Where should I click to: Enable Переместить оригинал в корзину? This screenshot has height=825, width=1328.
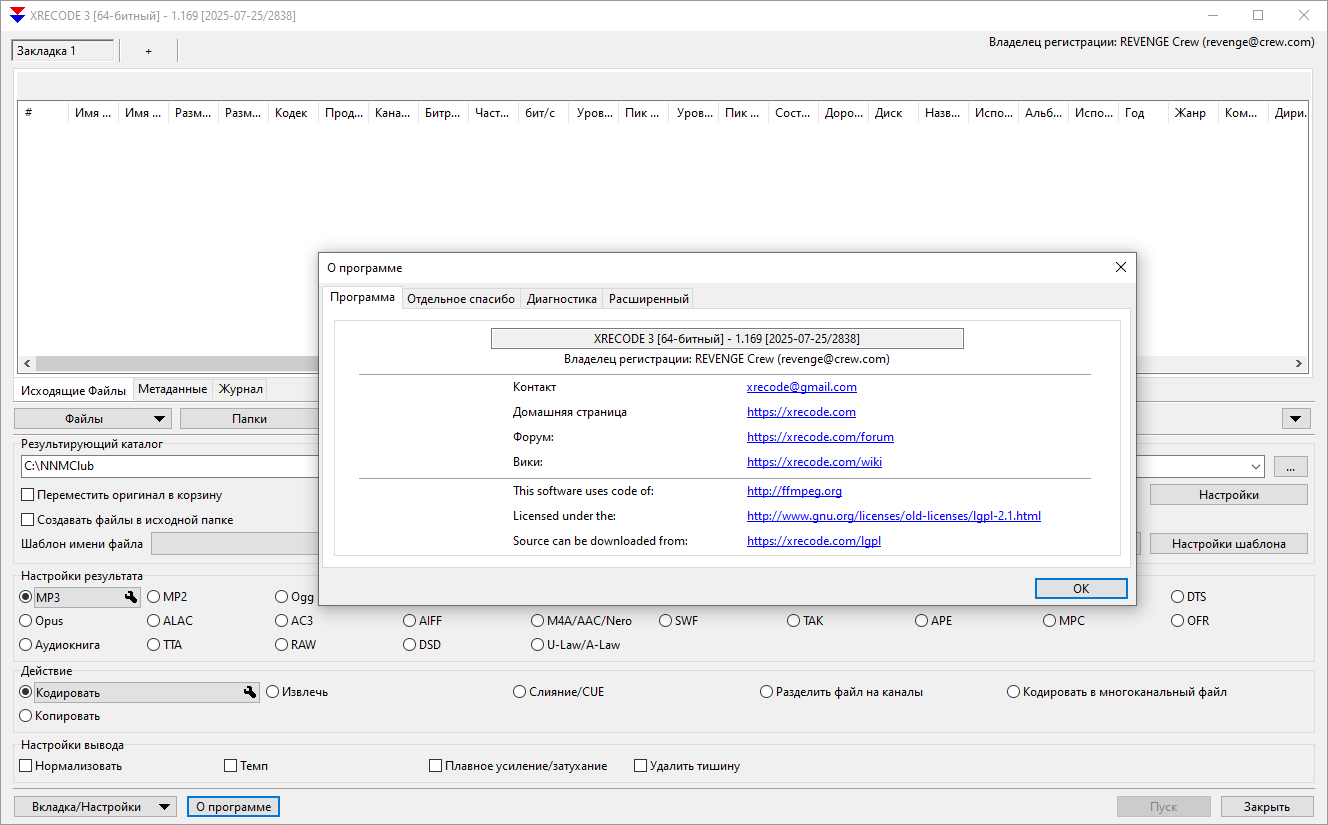click(28, 495)
